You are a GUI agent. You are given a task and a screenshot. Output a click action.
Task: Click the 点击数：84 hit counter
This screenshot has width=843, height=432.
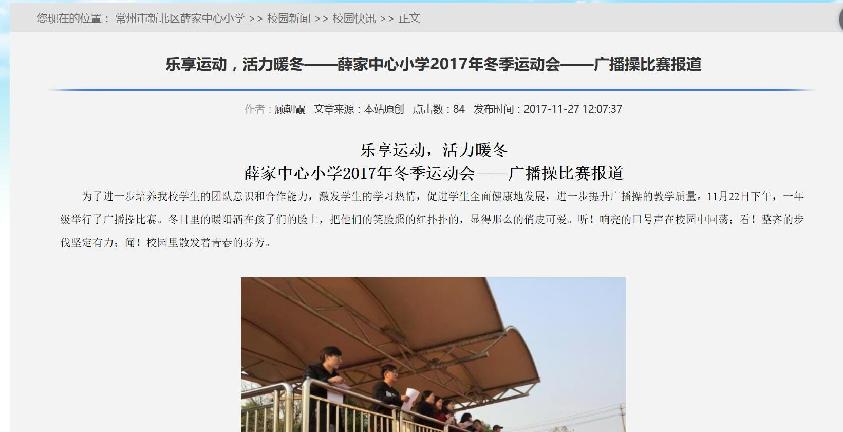[x=439, y=109]
